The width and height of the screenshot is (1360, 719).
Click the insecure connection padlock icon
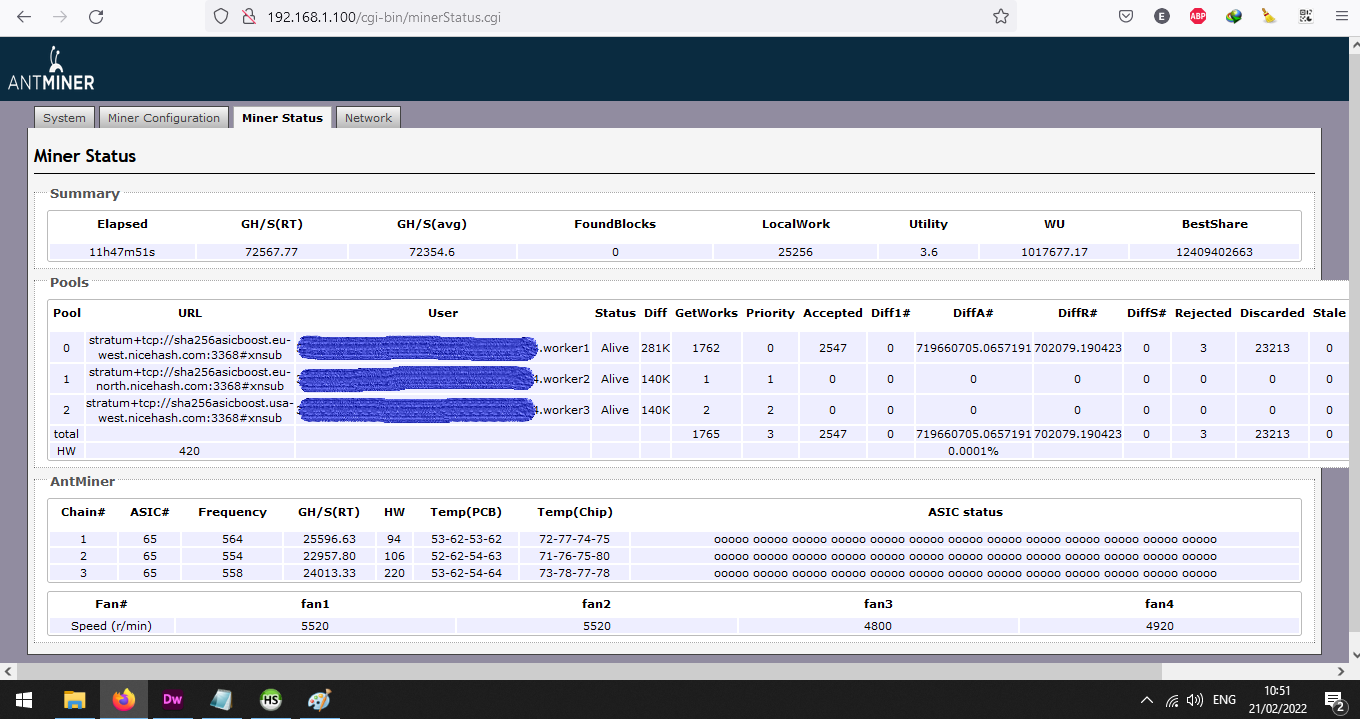[x=249, y=17]
